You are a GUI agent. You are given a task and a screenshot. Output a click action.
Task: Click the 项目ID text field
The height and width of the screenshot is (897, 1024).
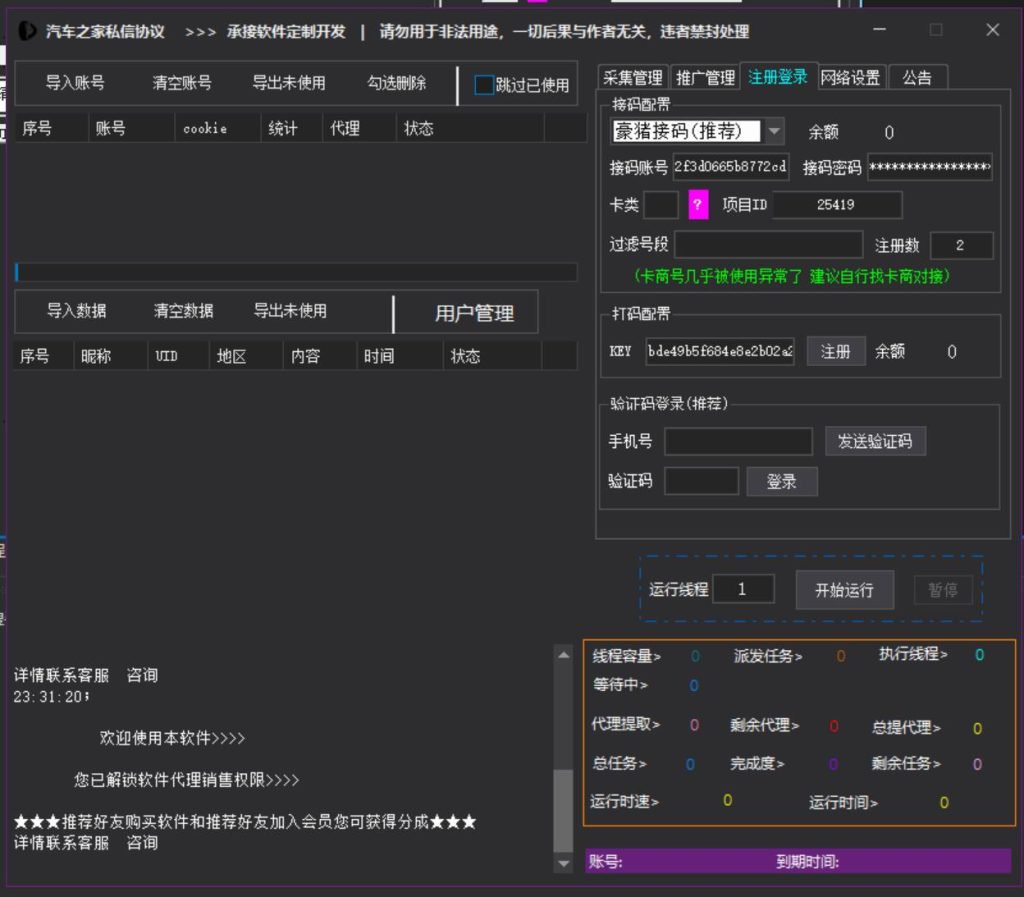tap(836, 205)
